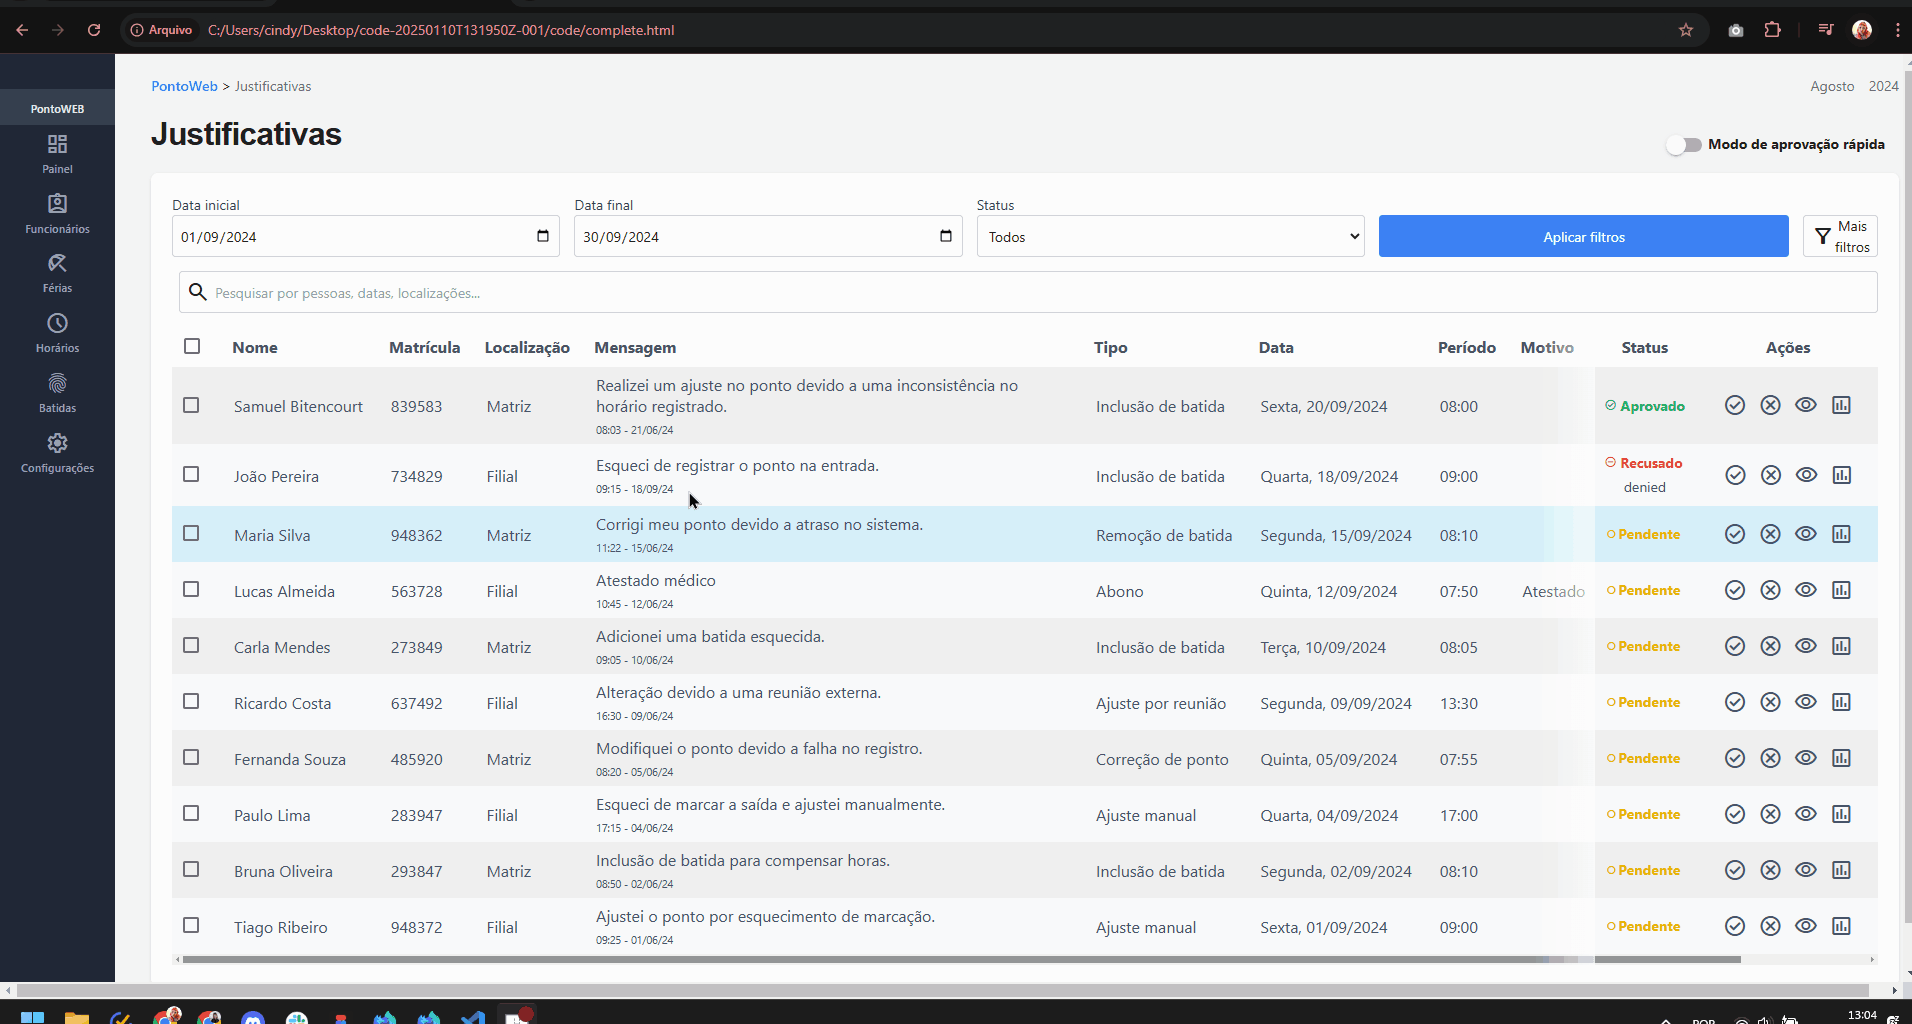
Task: Open the Painel section in sidebar
Action: tap(57, 154)
